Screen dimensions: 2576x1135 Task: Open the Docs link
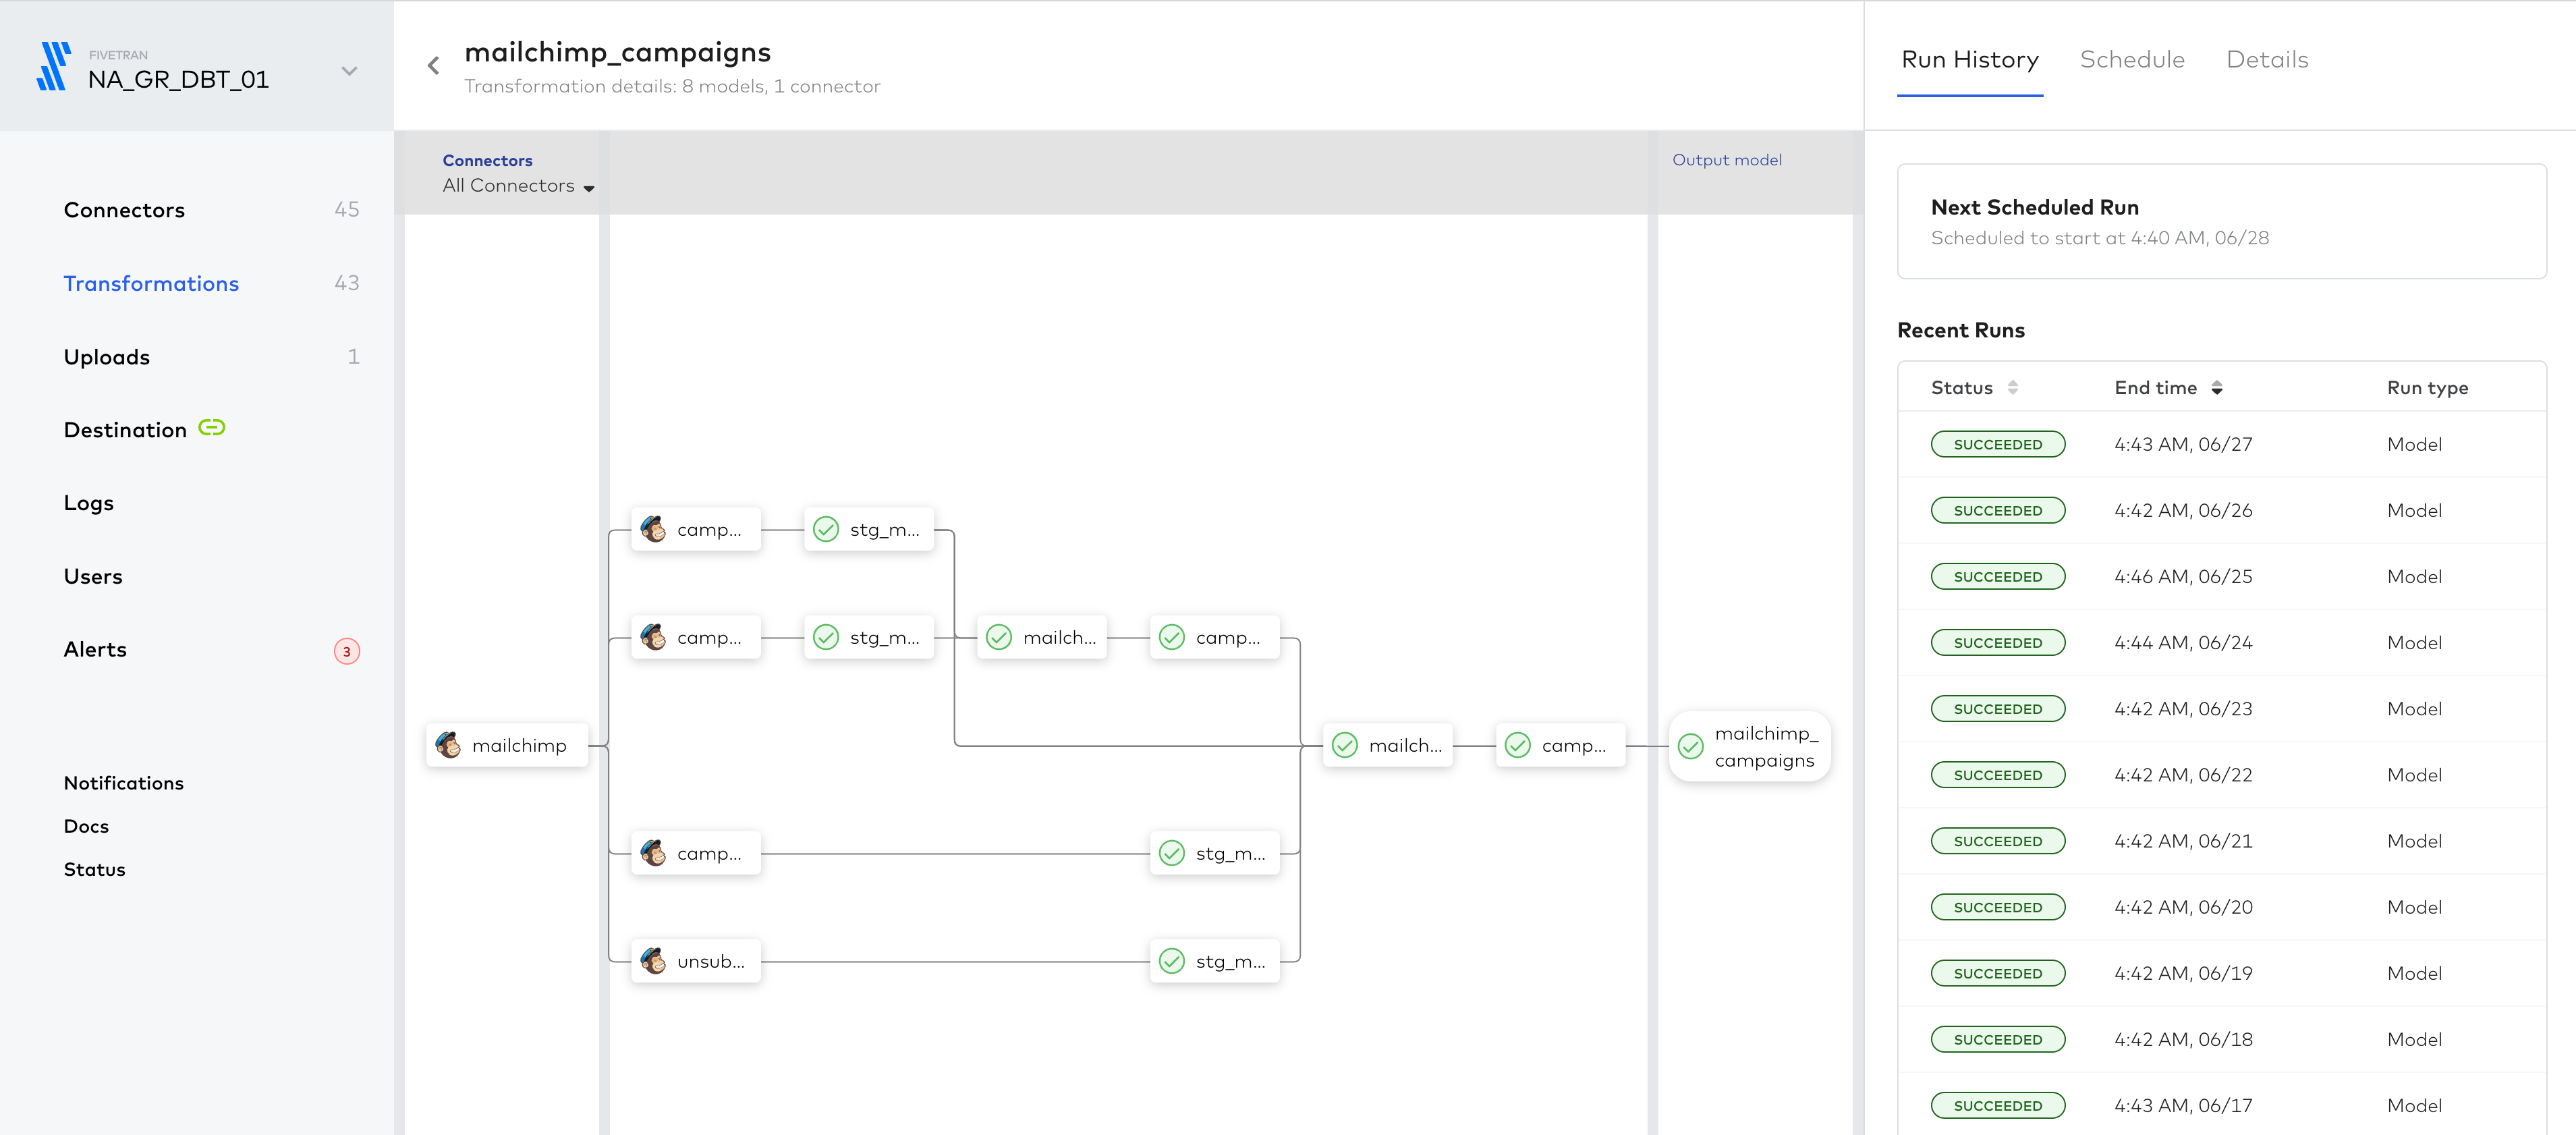86,826
